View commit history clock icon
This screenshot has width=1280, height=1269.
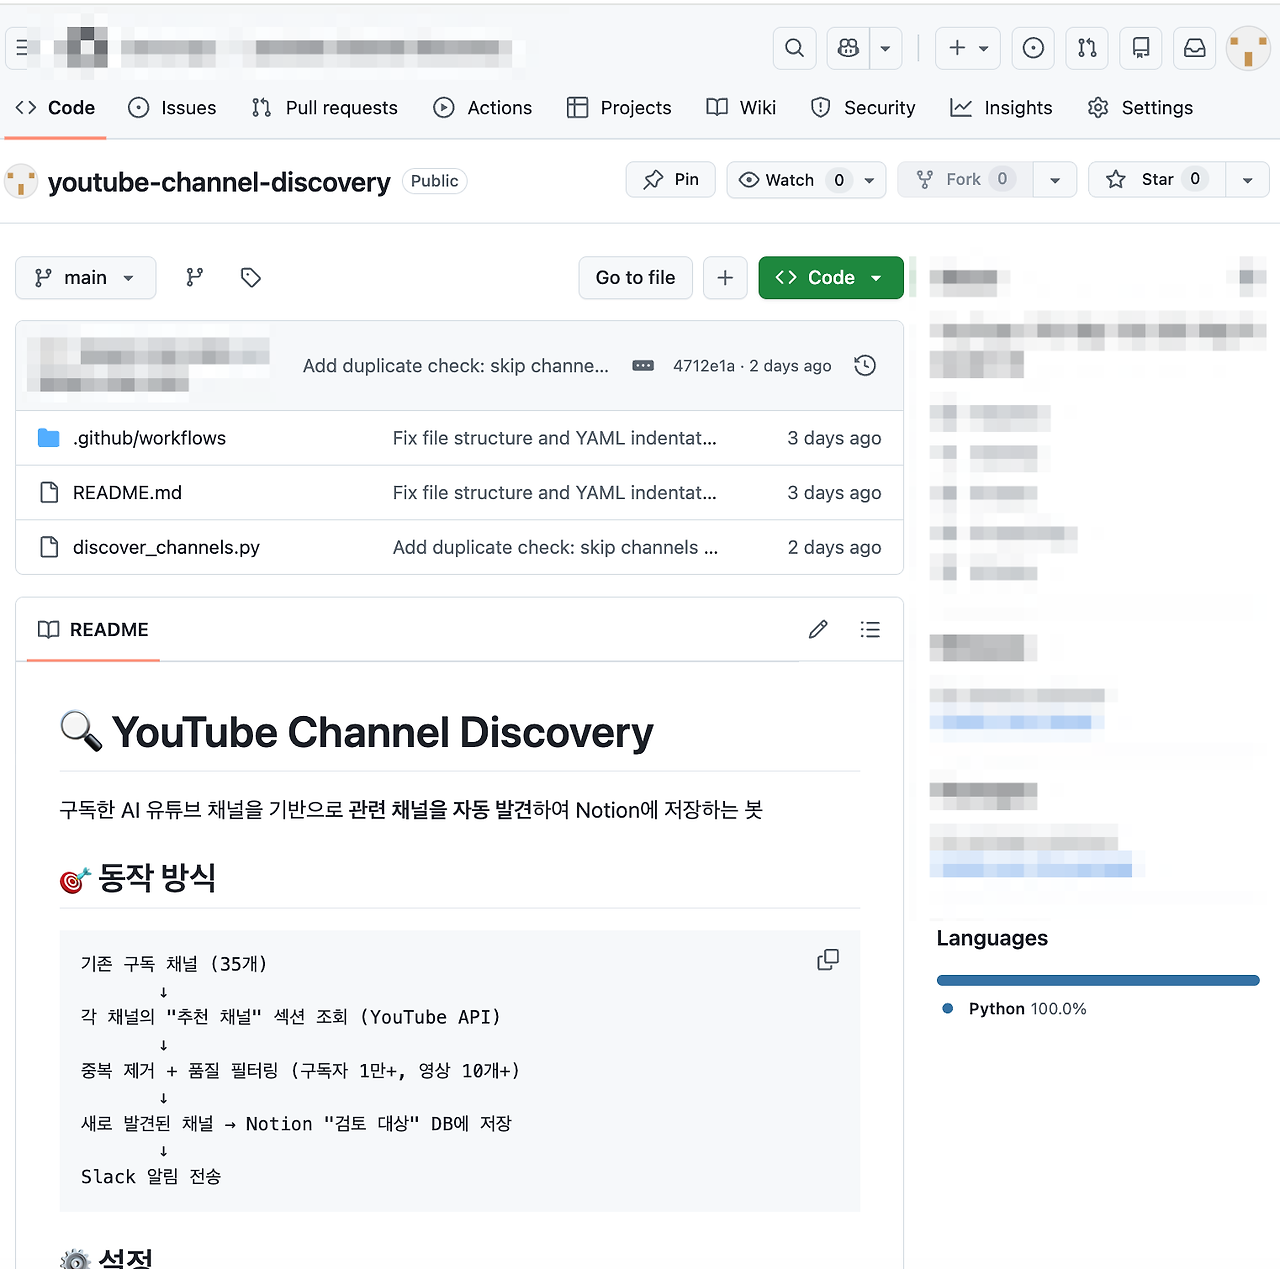pos(866,366)
